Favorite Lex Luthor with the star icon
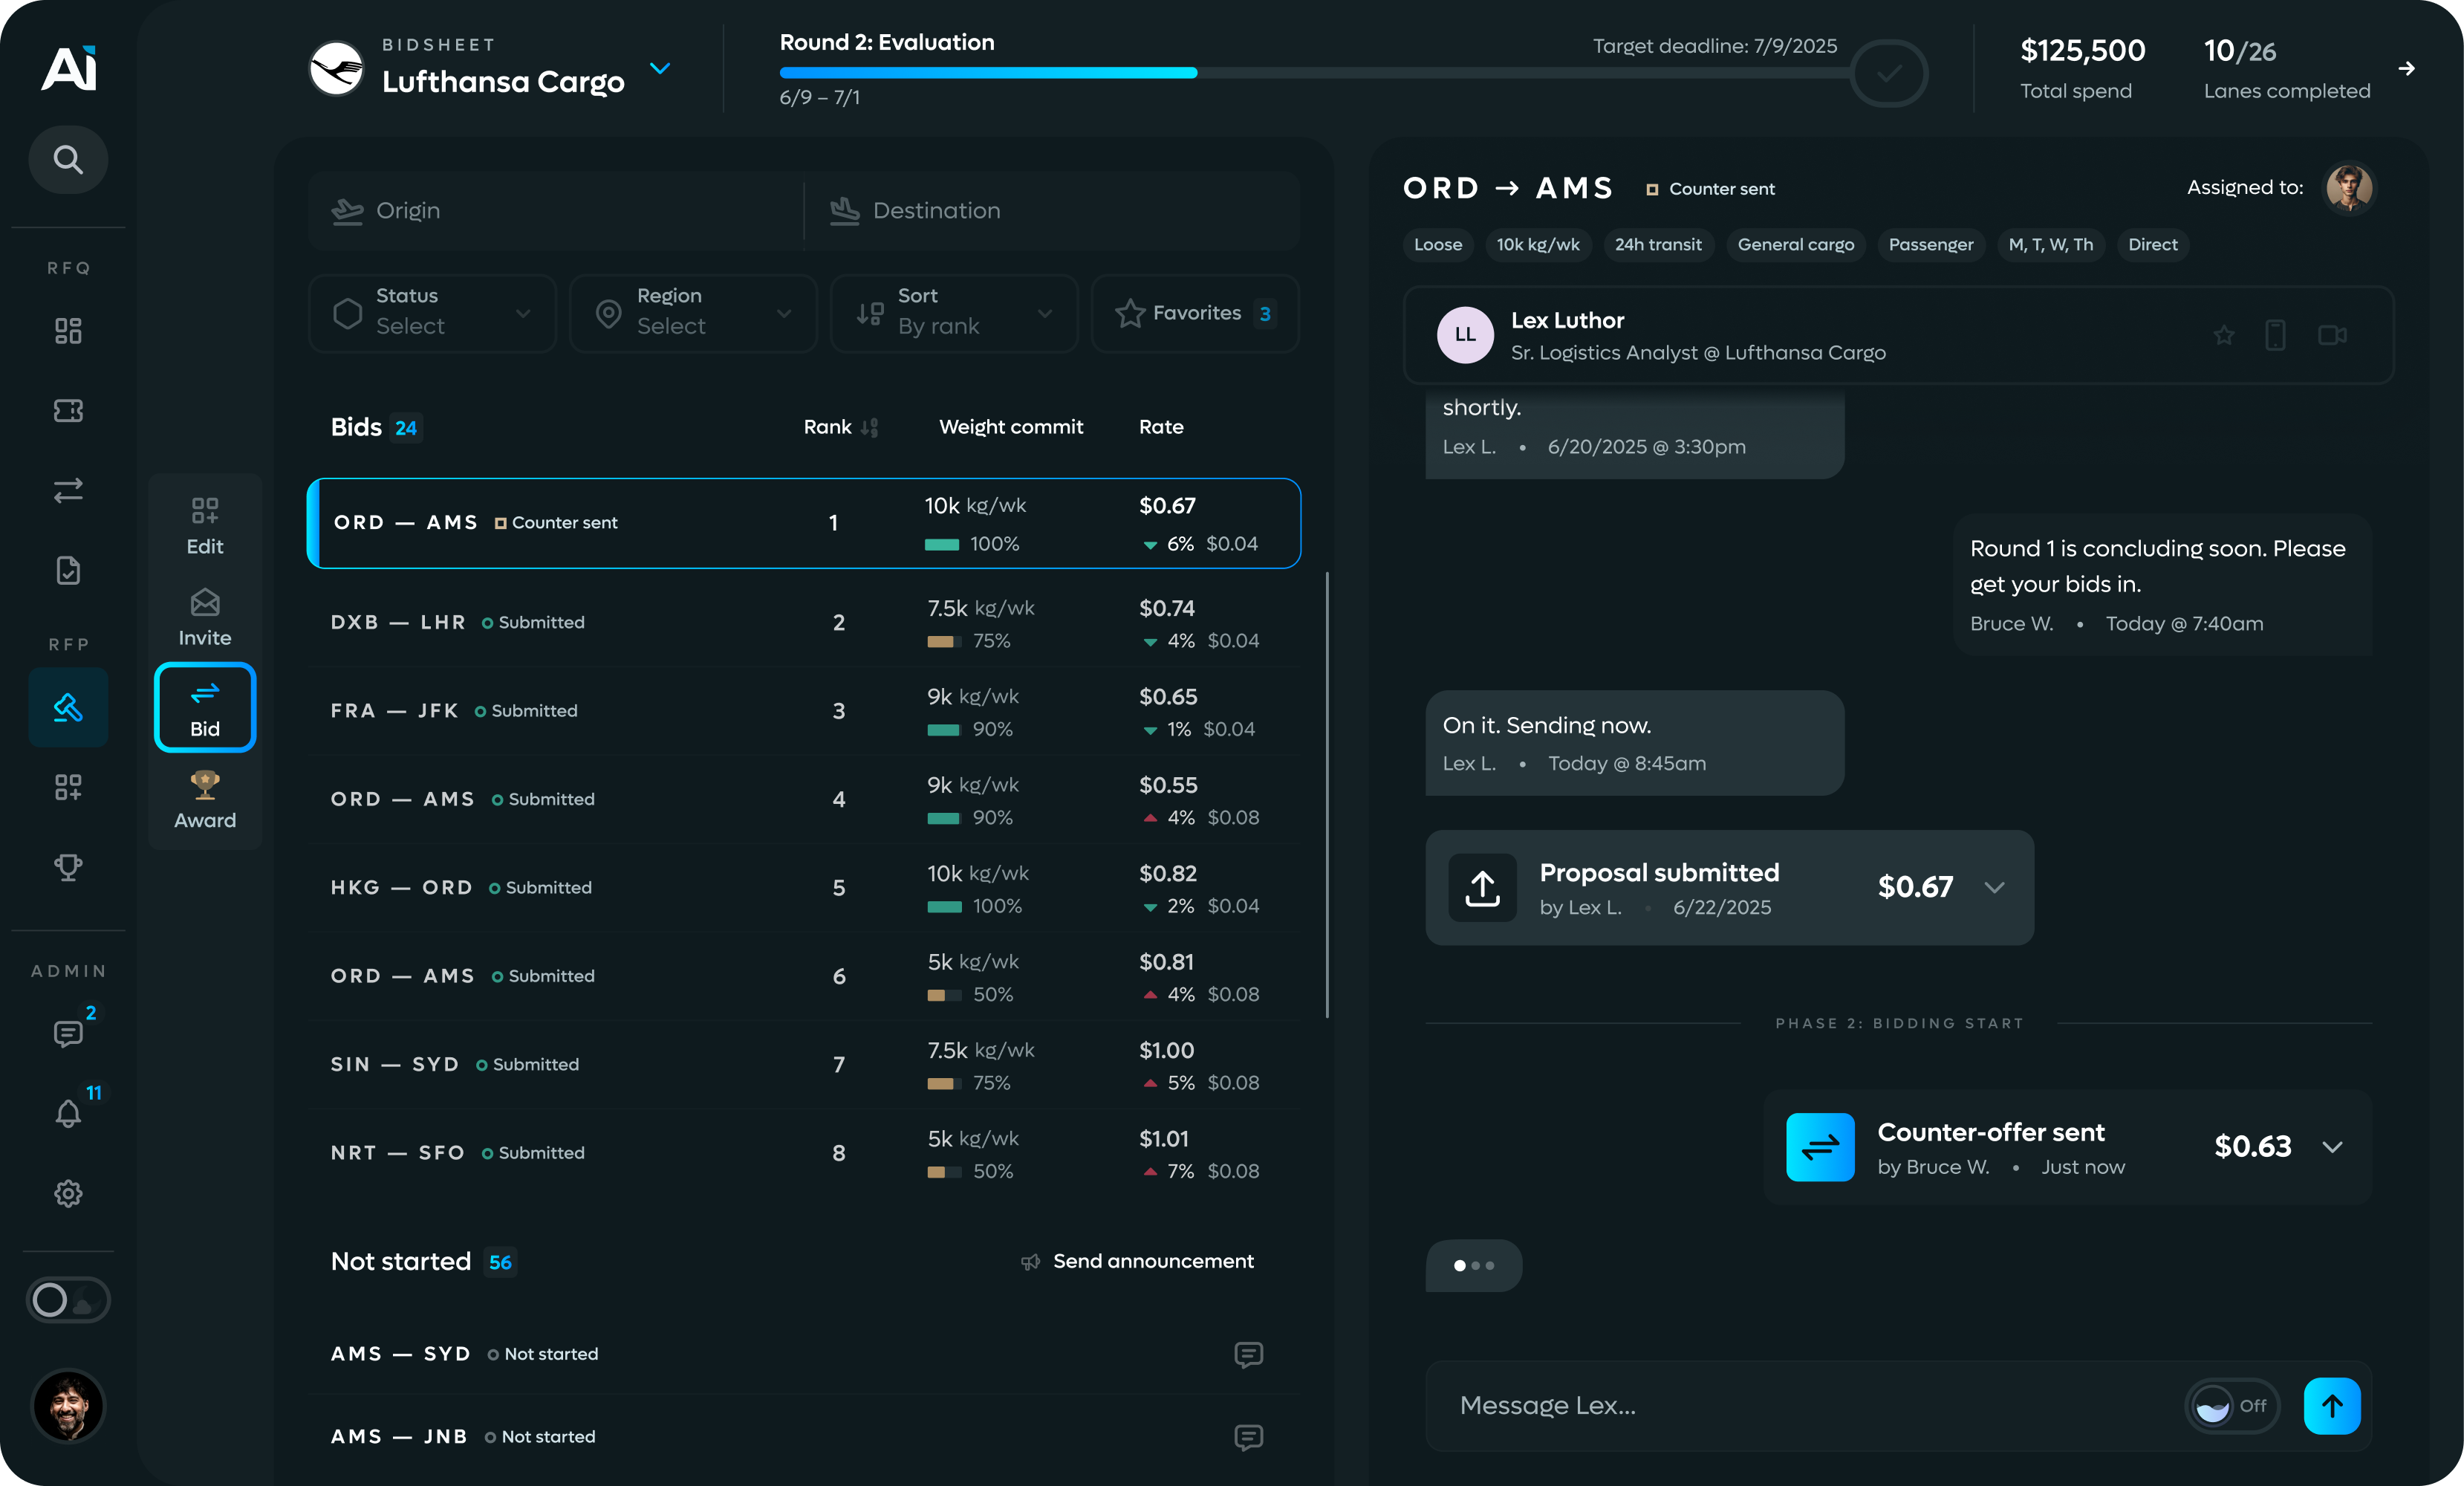Screen dimensions: 2464x1486 click(2223, 336)
